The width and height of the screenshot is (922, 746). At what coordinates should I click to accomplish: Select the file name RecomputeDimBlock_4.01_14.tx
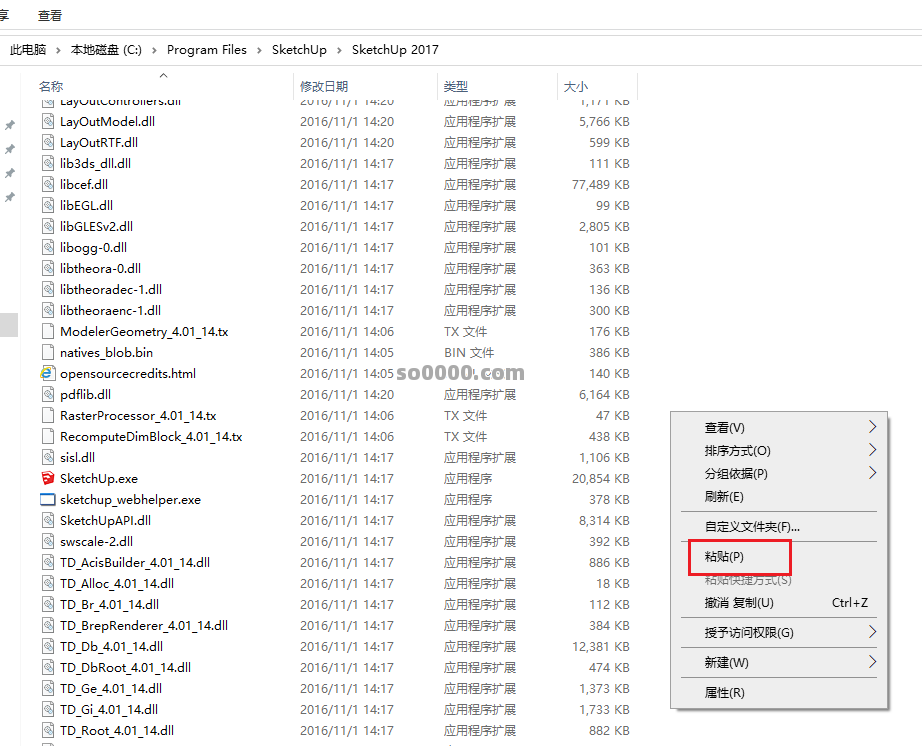click(151, 437)
